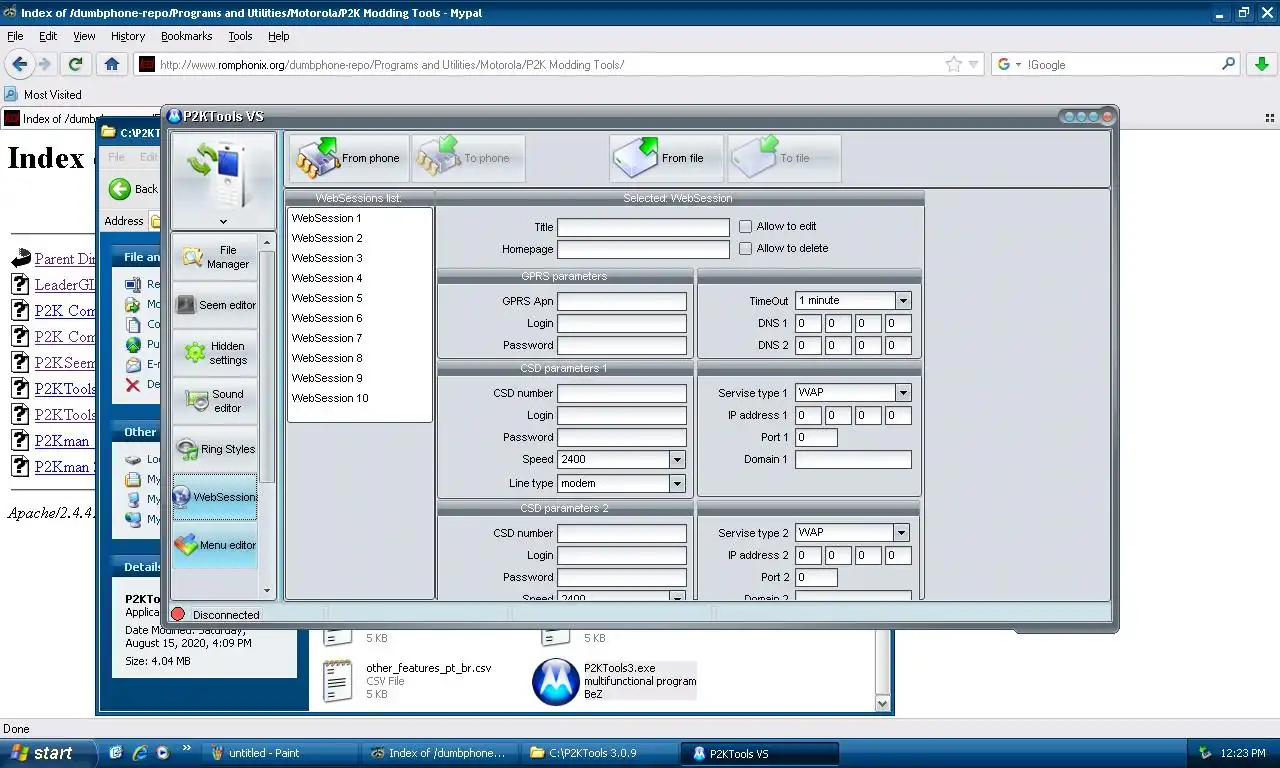Open the Servise type 2 dropdown
Viewport: 1280px width, 768px height.
click(x=903, y=533)
